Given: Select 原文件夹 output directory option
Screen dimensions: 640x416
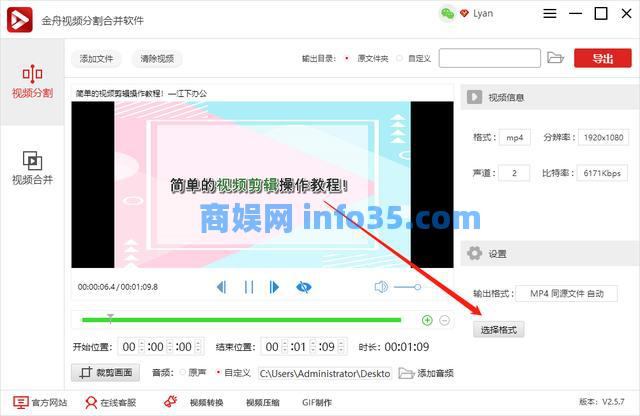Looking at the screenshot, I should point(347,58).
